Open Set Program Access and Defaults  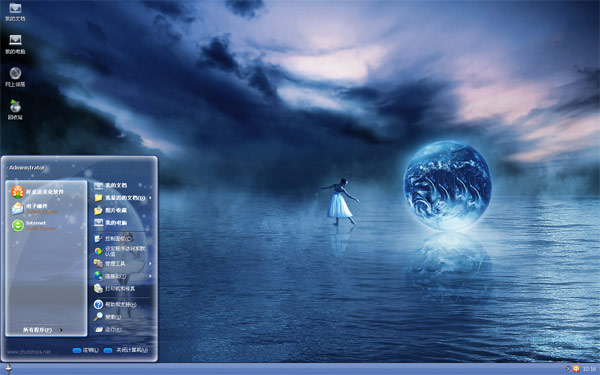coord(122,251)
